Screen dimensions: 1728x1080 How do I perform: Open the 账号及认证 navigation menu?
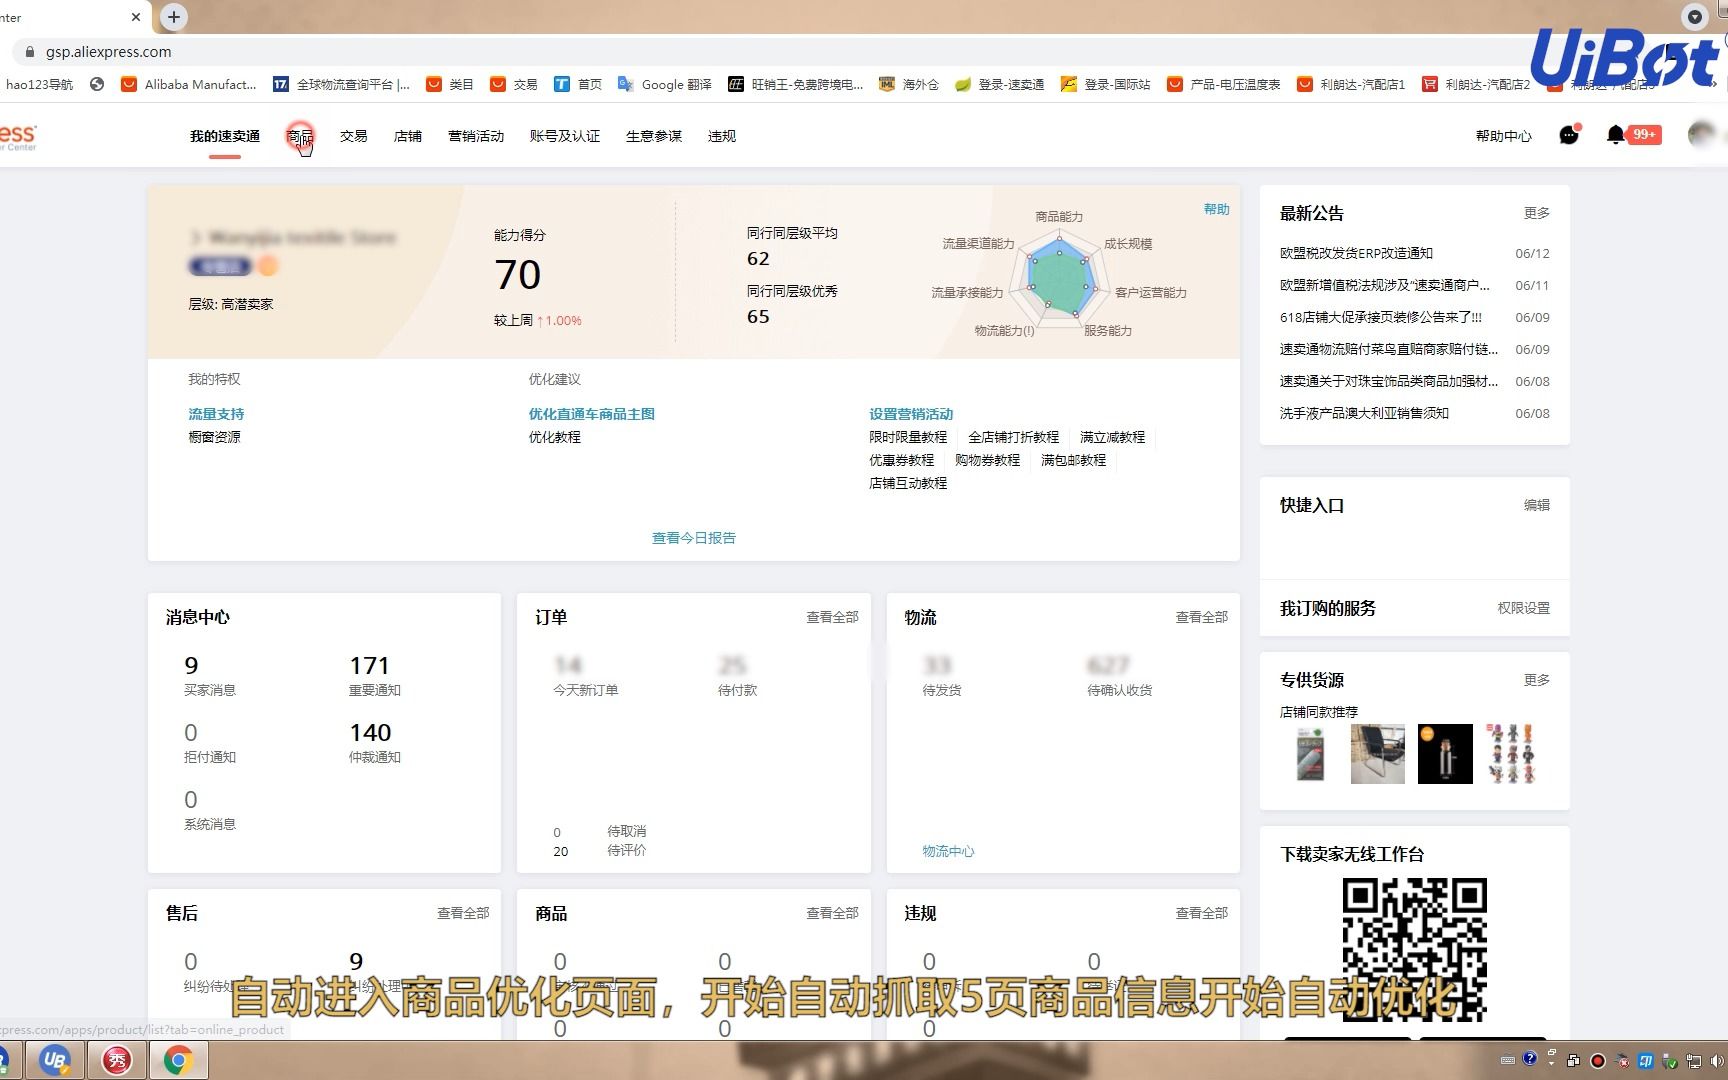point(565,136)
